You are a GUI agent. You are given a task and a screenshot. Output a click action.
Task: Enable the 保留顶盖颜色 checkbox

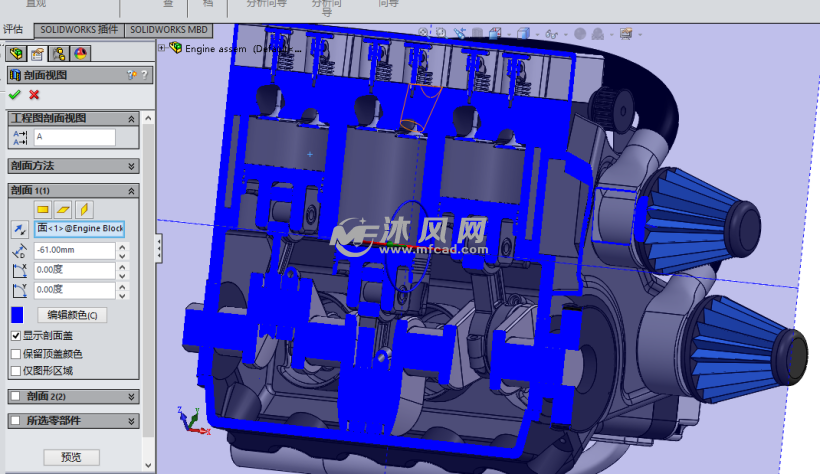pos(15,353)
